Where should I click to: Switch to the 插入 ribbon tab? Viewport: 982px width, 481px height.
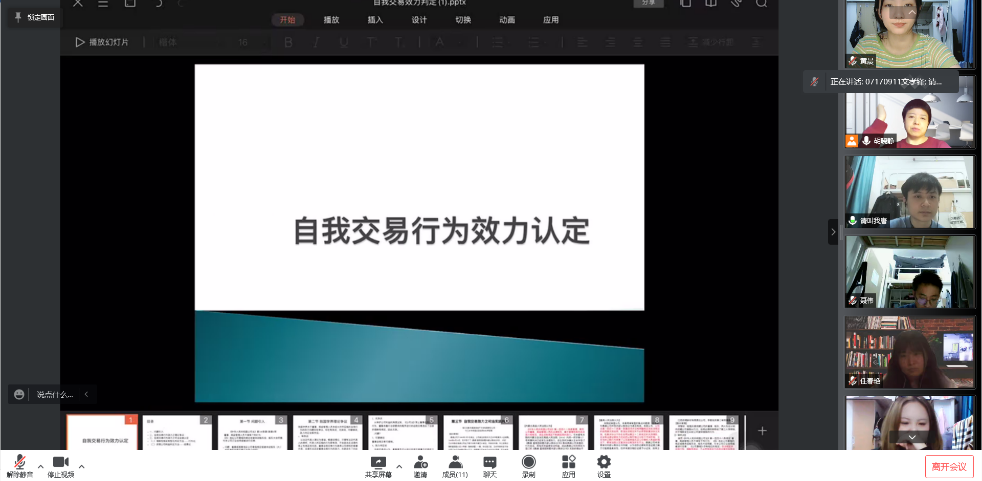pyautogui.click(x=375, y=20)
